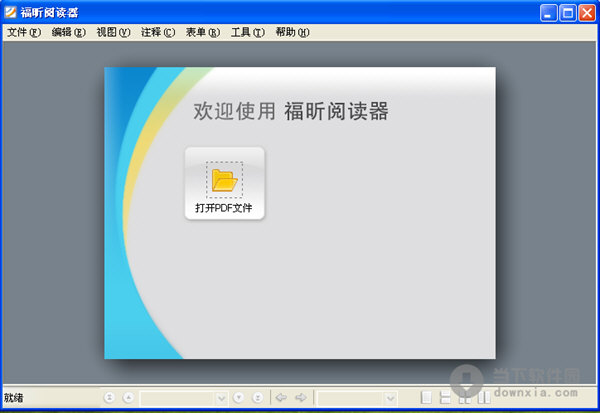600x413 pixels.
Task: Go to previous page in status bar
Action: click(128, 398)
